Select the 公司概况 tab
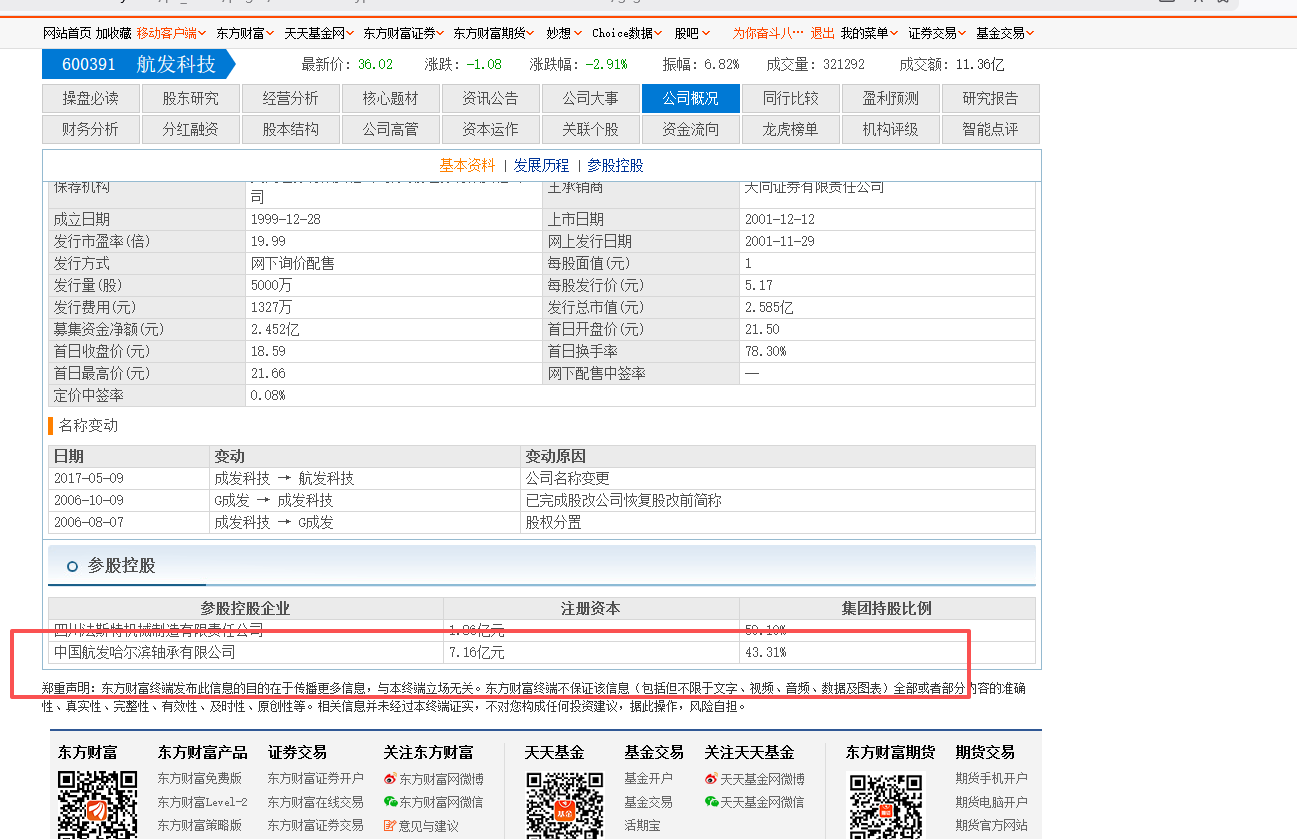Viewport: 1297px width, 839px height. tap(691, 98)
